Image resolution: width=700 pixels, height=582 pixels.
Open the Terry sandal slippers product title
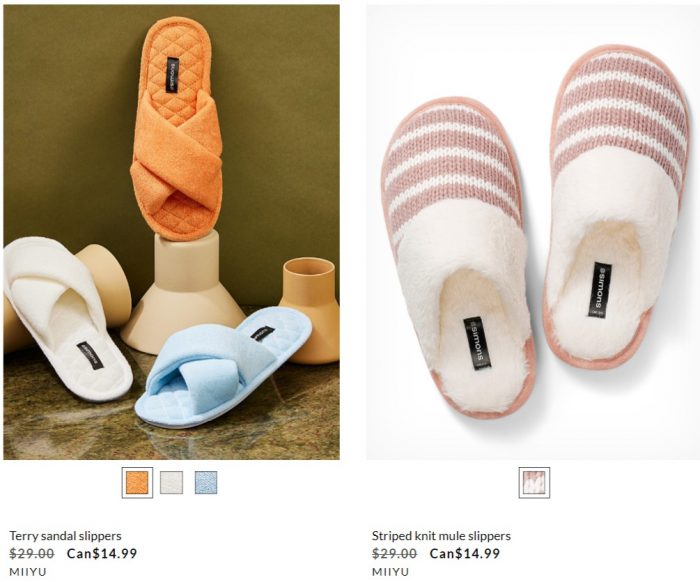[x=65, y=536]
